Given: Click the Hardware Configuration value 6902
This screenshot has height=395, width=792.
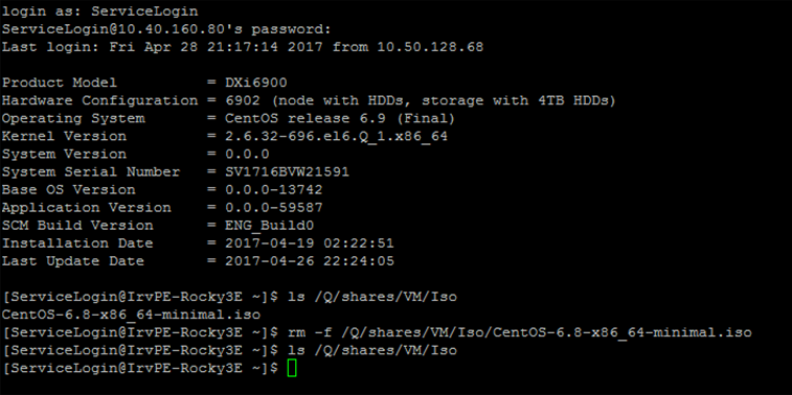Looking at the screenshot, I should 242,101.
